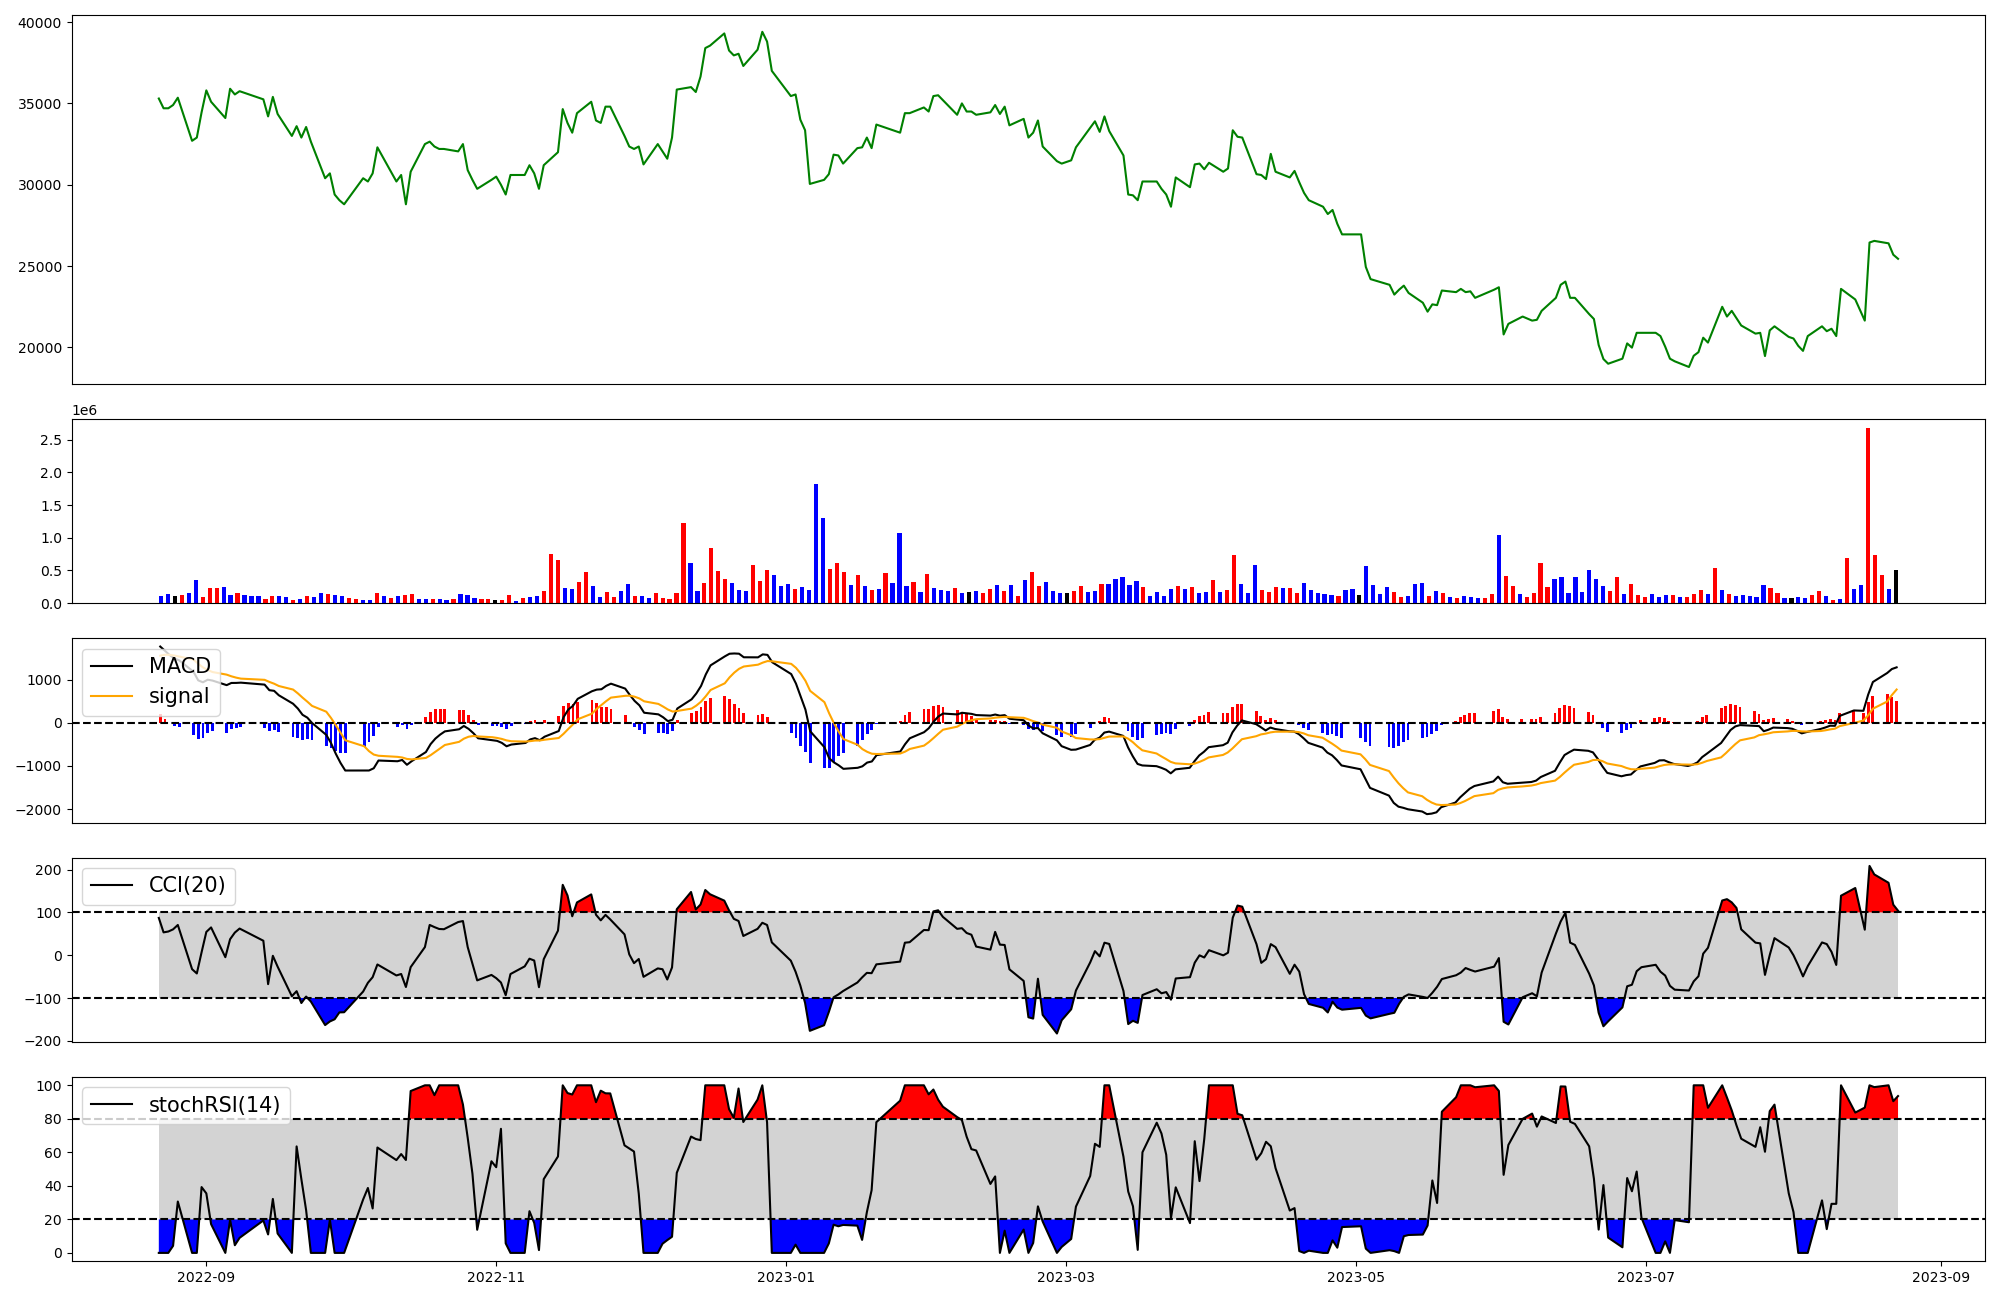The width and height of the screenshot is (2000, 1300).
Task: Click the orange signal legend line
Action: (x=114, y=696)
